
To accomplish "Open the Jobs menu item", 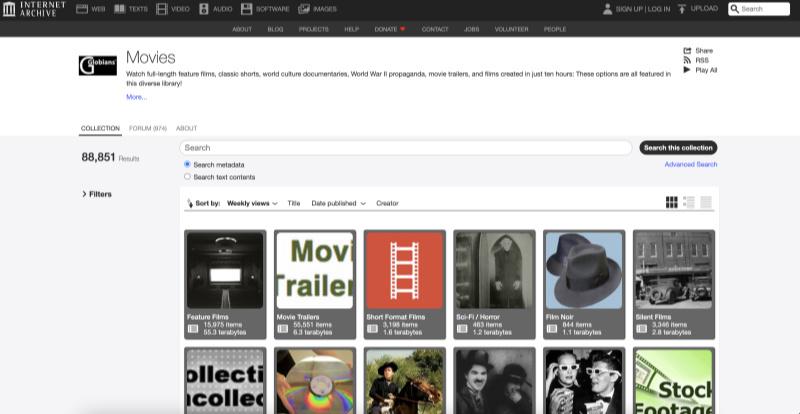I will (x=471, y=29).
